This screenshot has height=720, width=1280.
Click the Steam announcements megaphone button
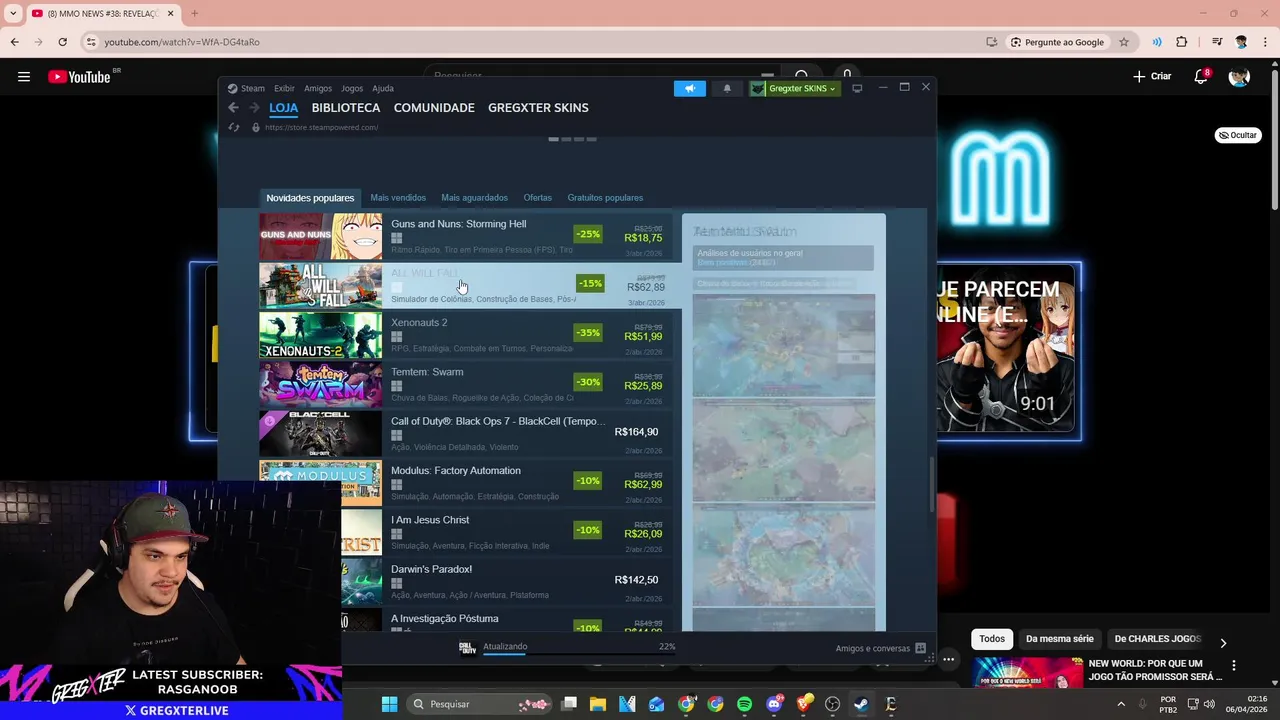coord(689,88)
